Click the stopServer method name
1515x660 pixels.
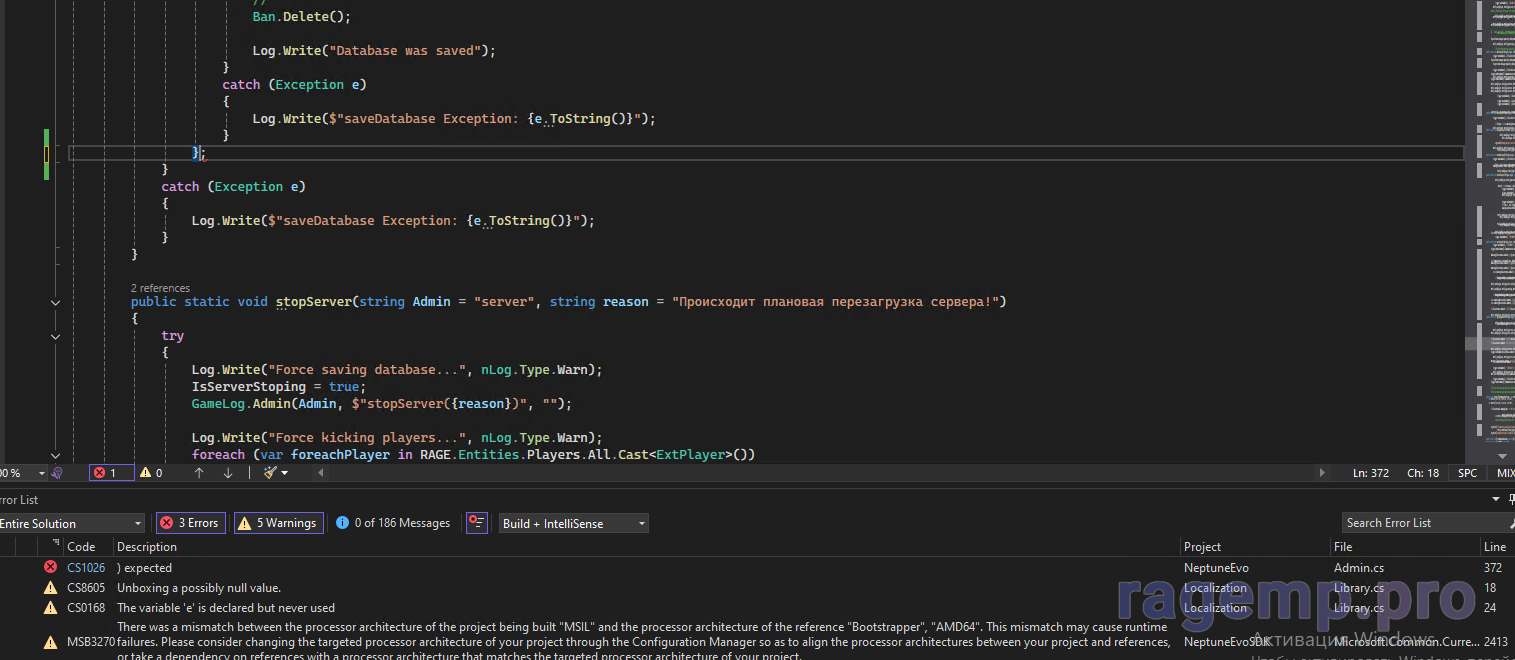tap(313, 302)
